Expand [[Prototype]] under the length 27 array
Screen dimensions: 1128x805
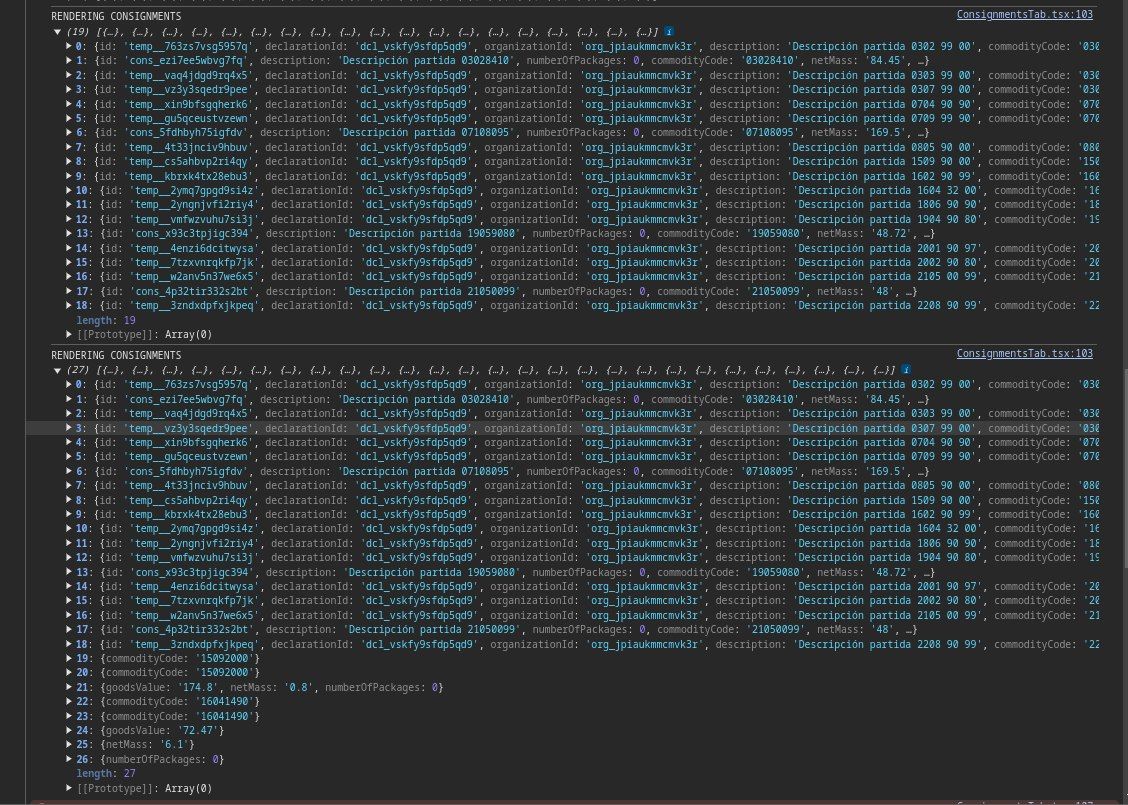click(x=69, y=788)
